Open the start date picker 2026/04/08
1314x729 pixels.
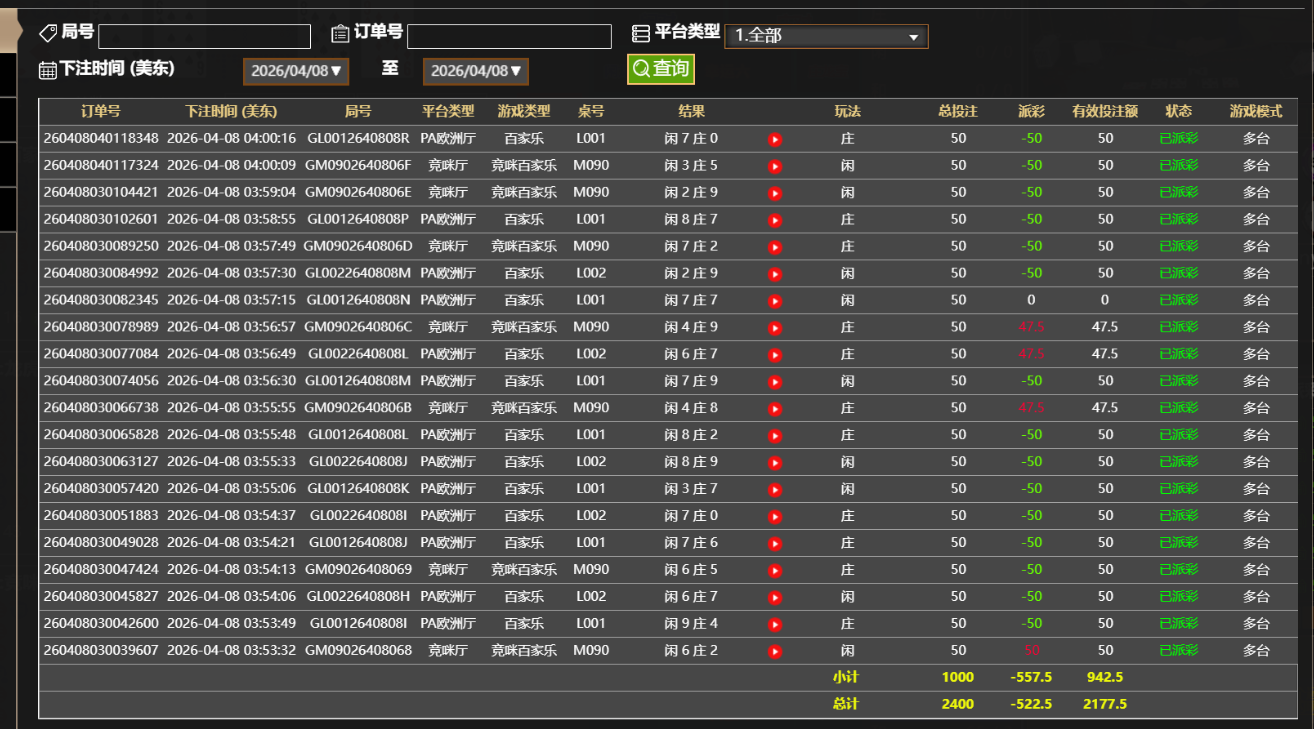point(295,71)
